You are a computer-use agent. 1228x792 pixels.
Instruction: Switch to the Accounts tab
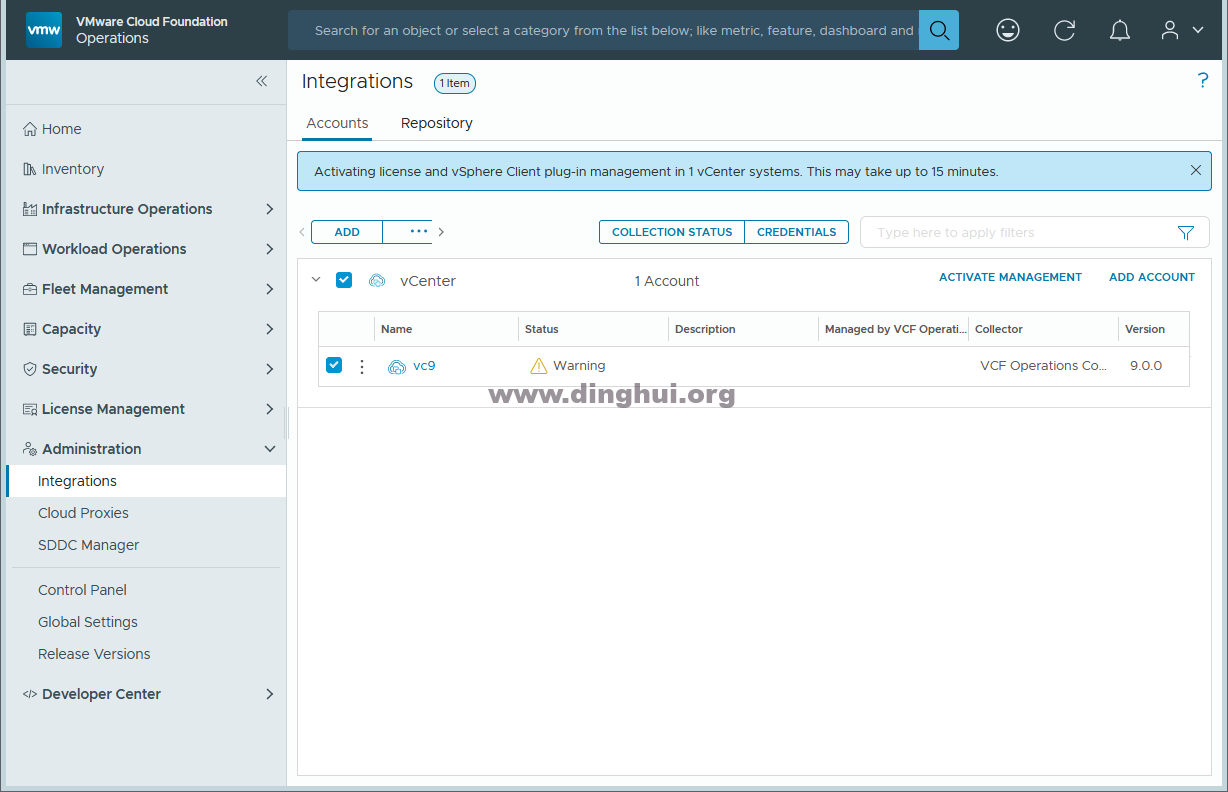coord(337,123)
